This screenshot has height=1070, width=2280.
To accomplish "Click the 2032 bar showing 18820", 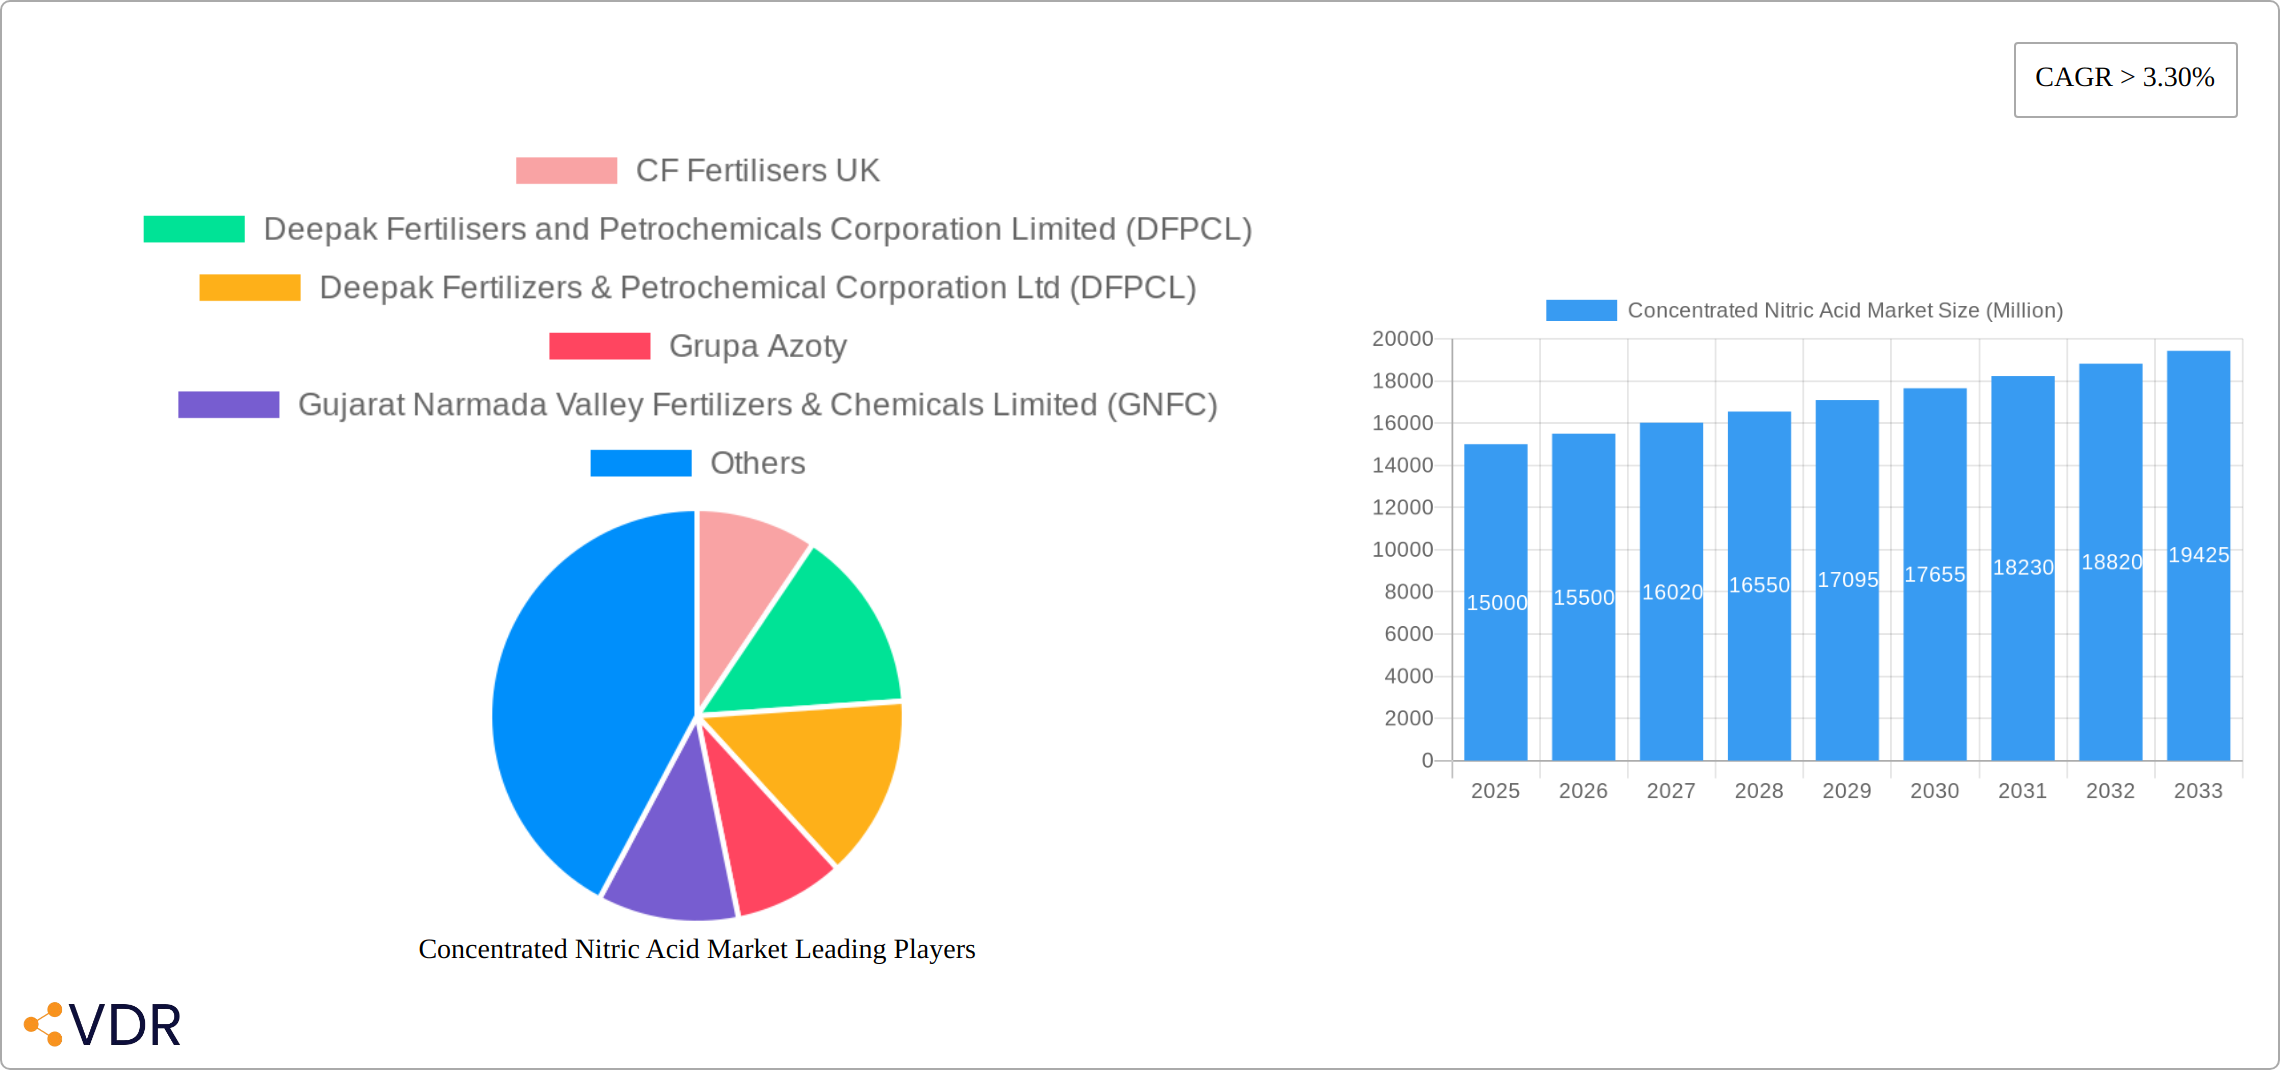I will point(2111,562).
